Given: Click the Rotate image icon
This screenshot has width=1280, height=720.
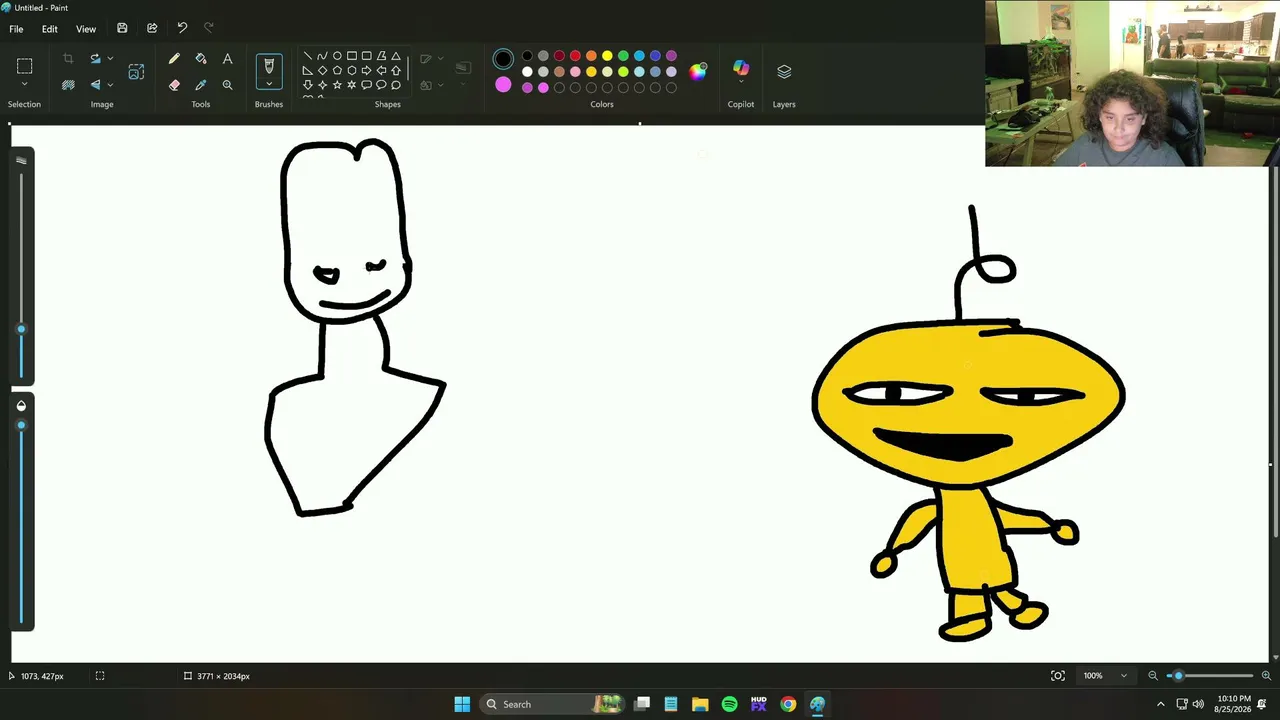Looking at the screenshot, I should coord(96,59).
